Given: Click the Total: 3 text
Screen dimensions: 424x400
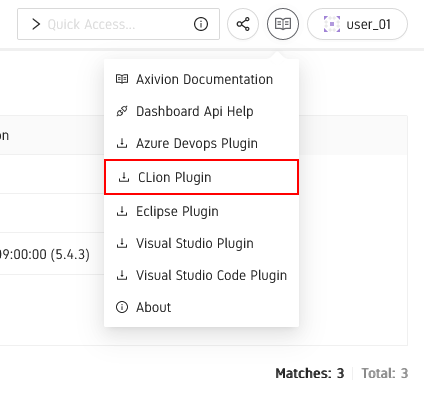Looking at the screenshot, I should click(x=385, y=373).
